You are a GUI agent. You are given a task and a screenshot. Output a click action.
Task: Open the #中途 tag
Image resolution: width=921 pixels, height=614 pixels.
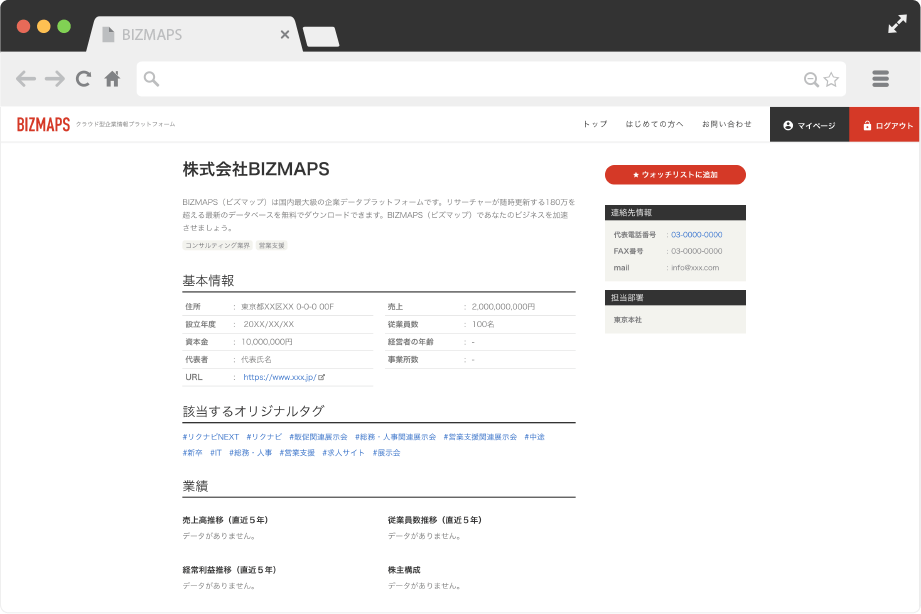[535, 437]
